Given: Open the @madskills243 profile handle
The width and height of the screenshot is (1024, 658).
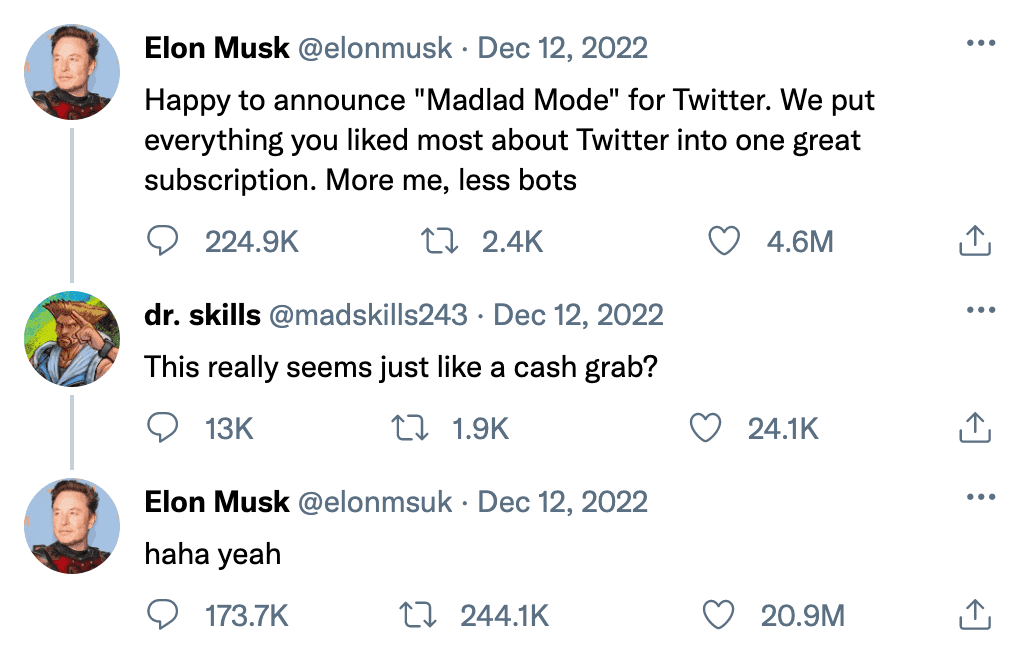Looking at the screenshot, I should (369, 315).
